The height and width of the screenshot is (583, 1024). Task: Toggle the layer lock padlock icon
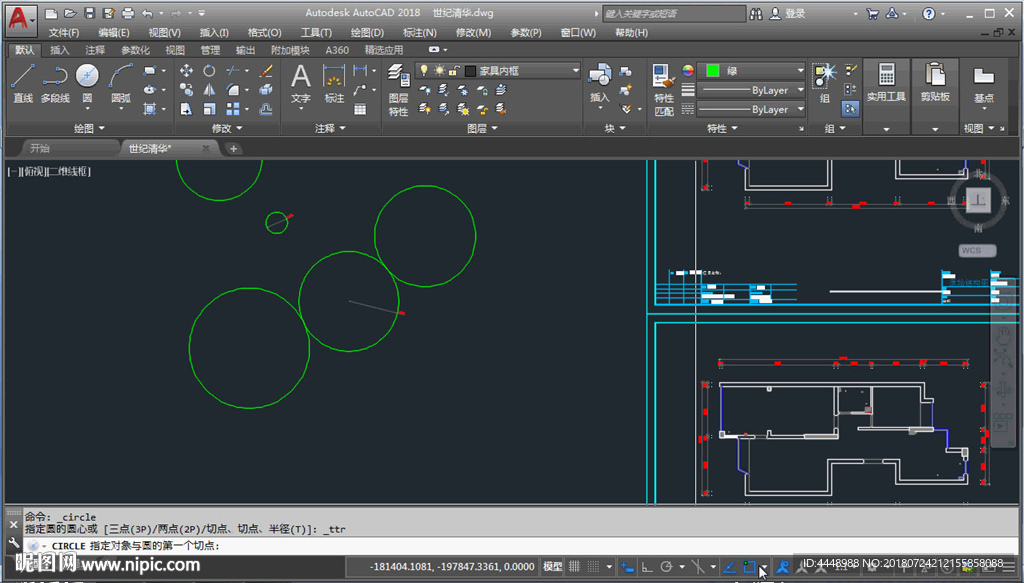tap(454, 71)
